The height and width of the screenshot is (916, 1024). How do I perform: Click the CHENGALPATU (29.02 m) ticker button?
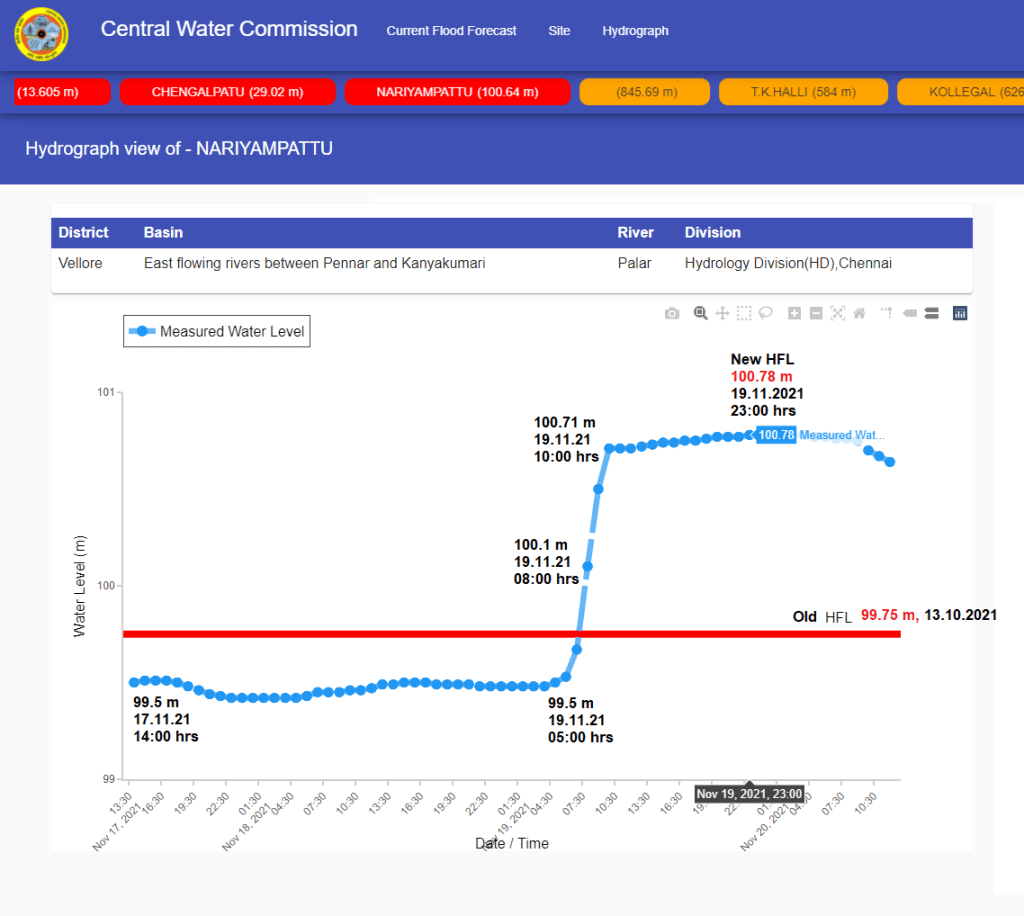coord(227,92)
